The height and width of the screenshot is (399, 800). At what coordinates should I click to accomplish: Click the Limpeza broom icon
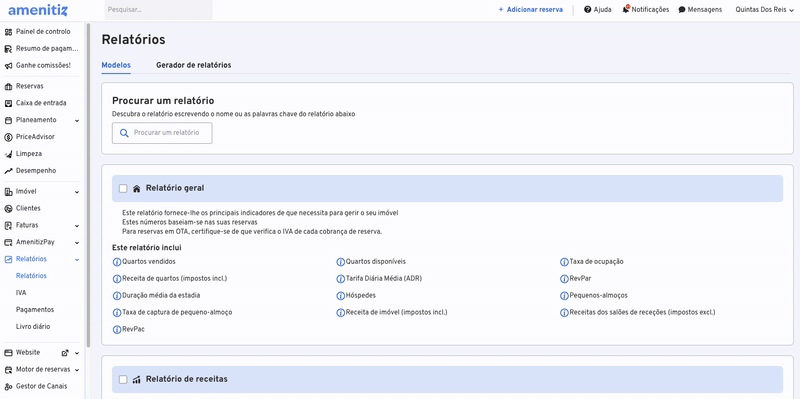8,154
